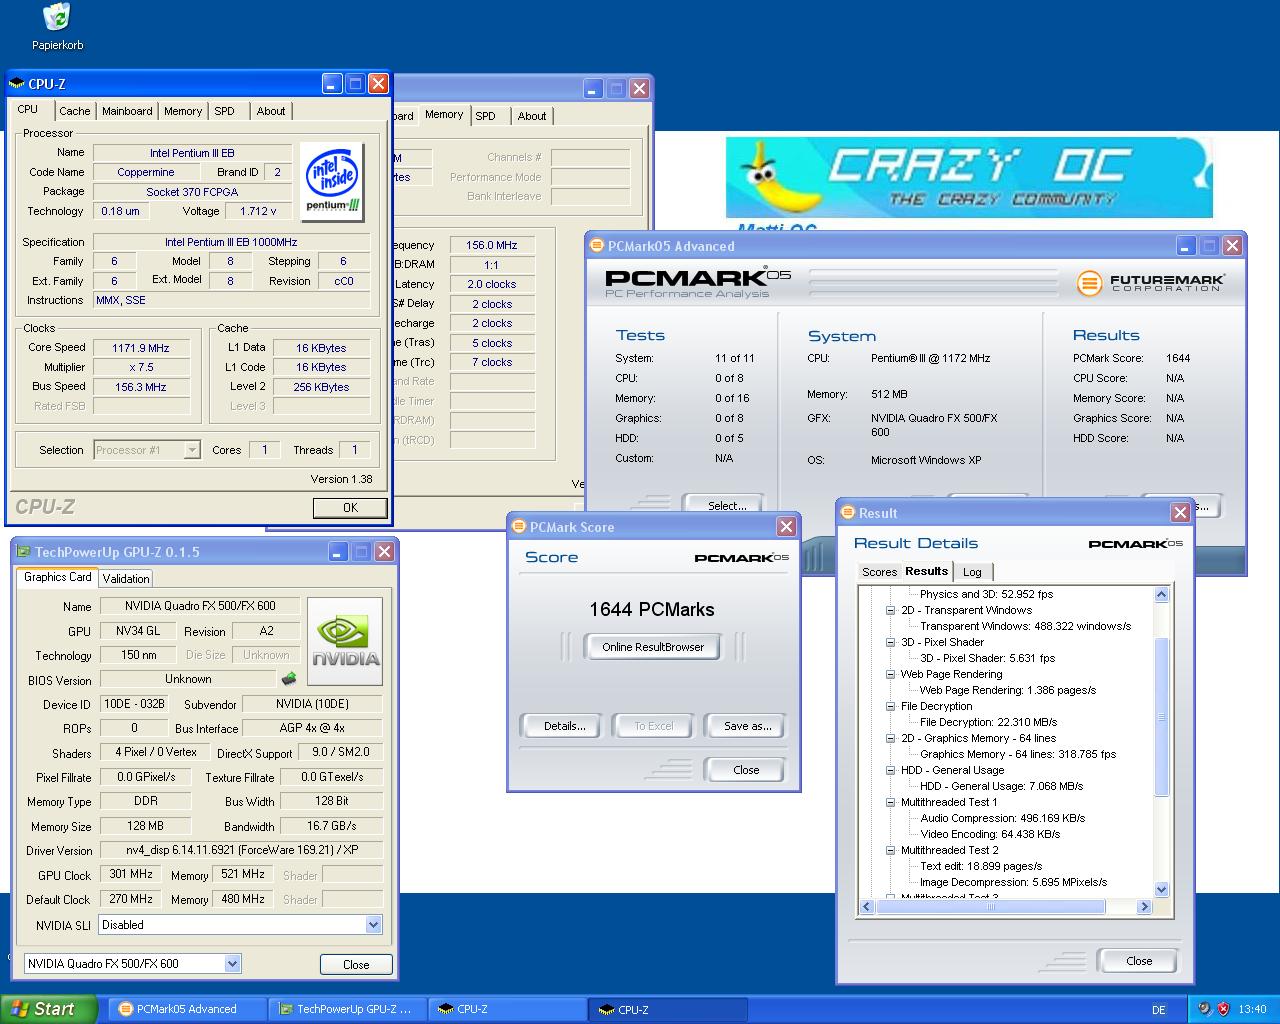1280x1024 pixels.
Task: Switch to the first CPU-Z taskbar button
Action: pyautogui.click(x=508, y=1009)
